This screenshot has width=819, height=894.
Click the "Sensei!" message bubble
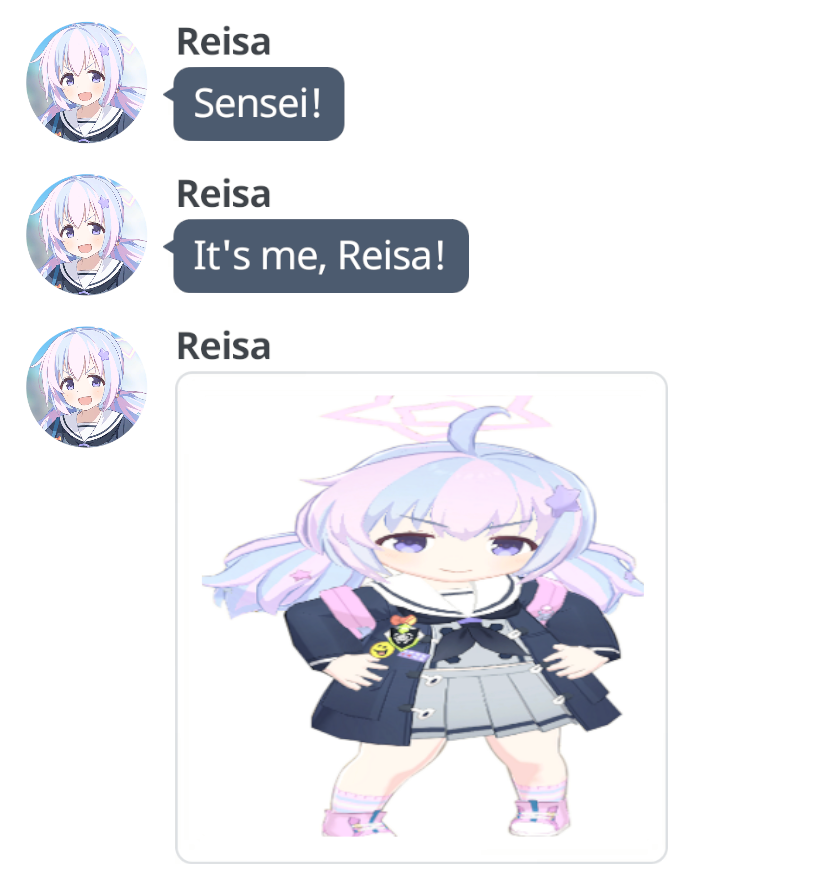(258, 104)
